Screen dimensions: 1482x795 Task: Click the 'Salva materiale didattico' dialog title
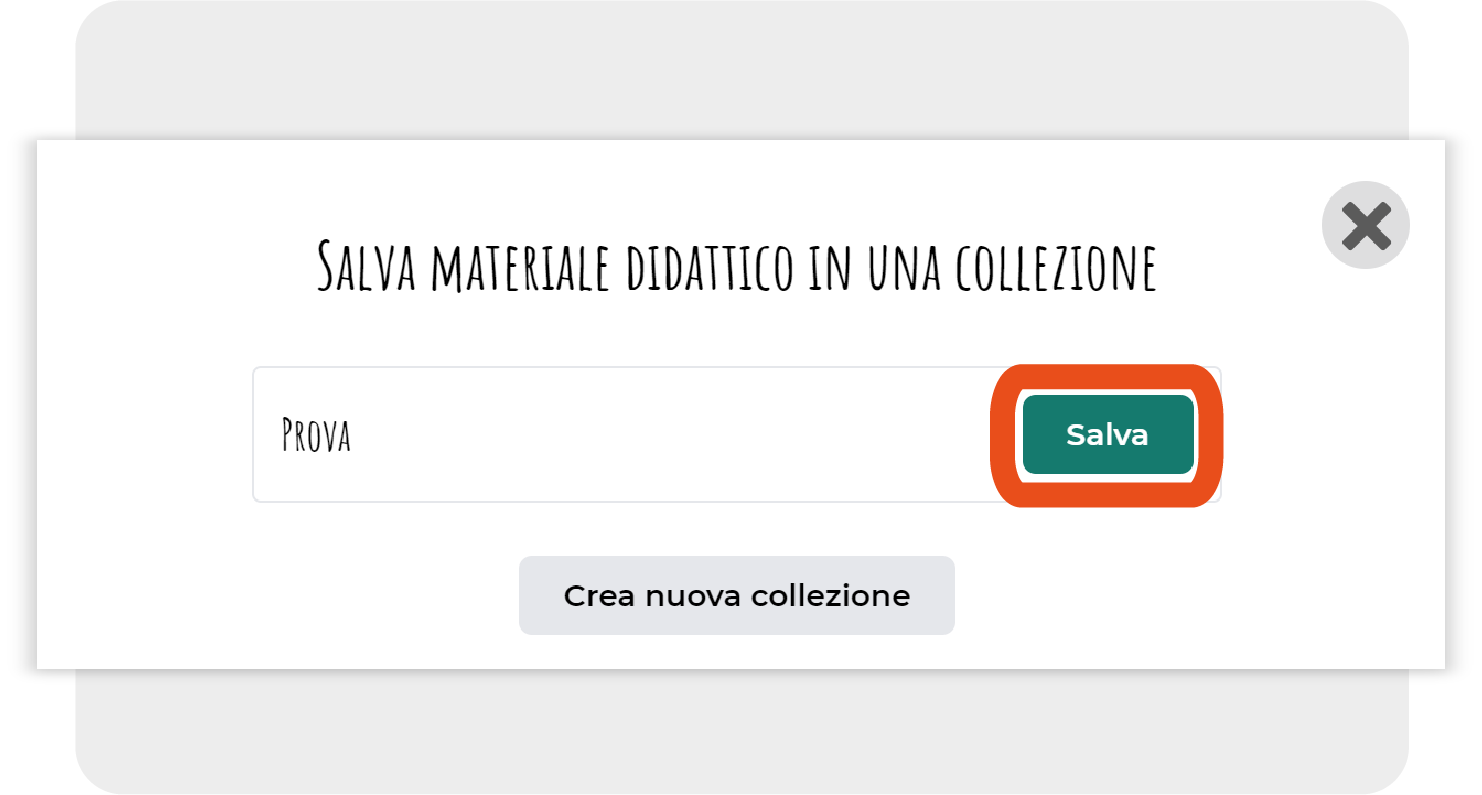click(x=737, y=266)
